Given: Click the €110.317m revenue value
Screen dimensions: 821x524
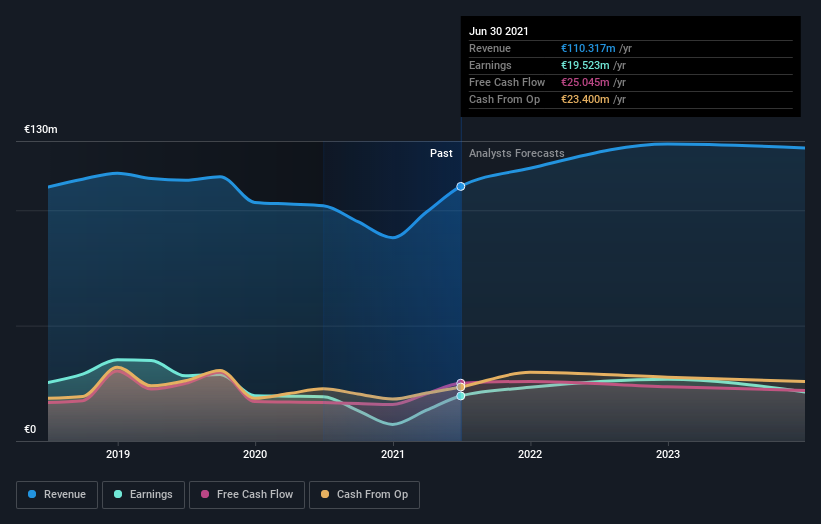Looking at the screenshot, I should [588, 48].
